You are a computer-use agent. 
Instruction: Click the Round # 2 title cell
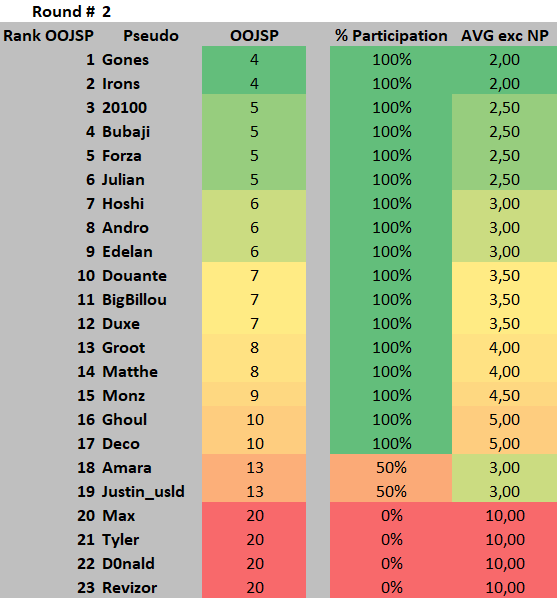[x=71, y=11]
